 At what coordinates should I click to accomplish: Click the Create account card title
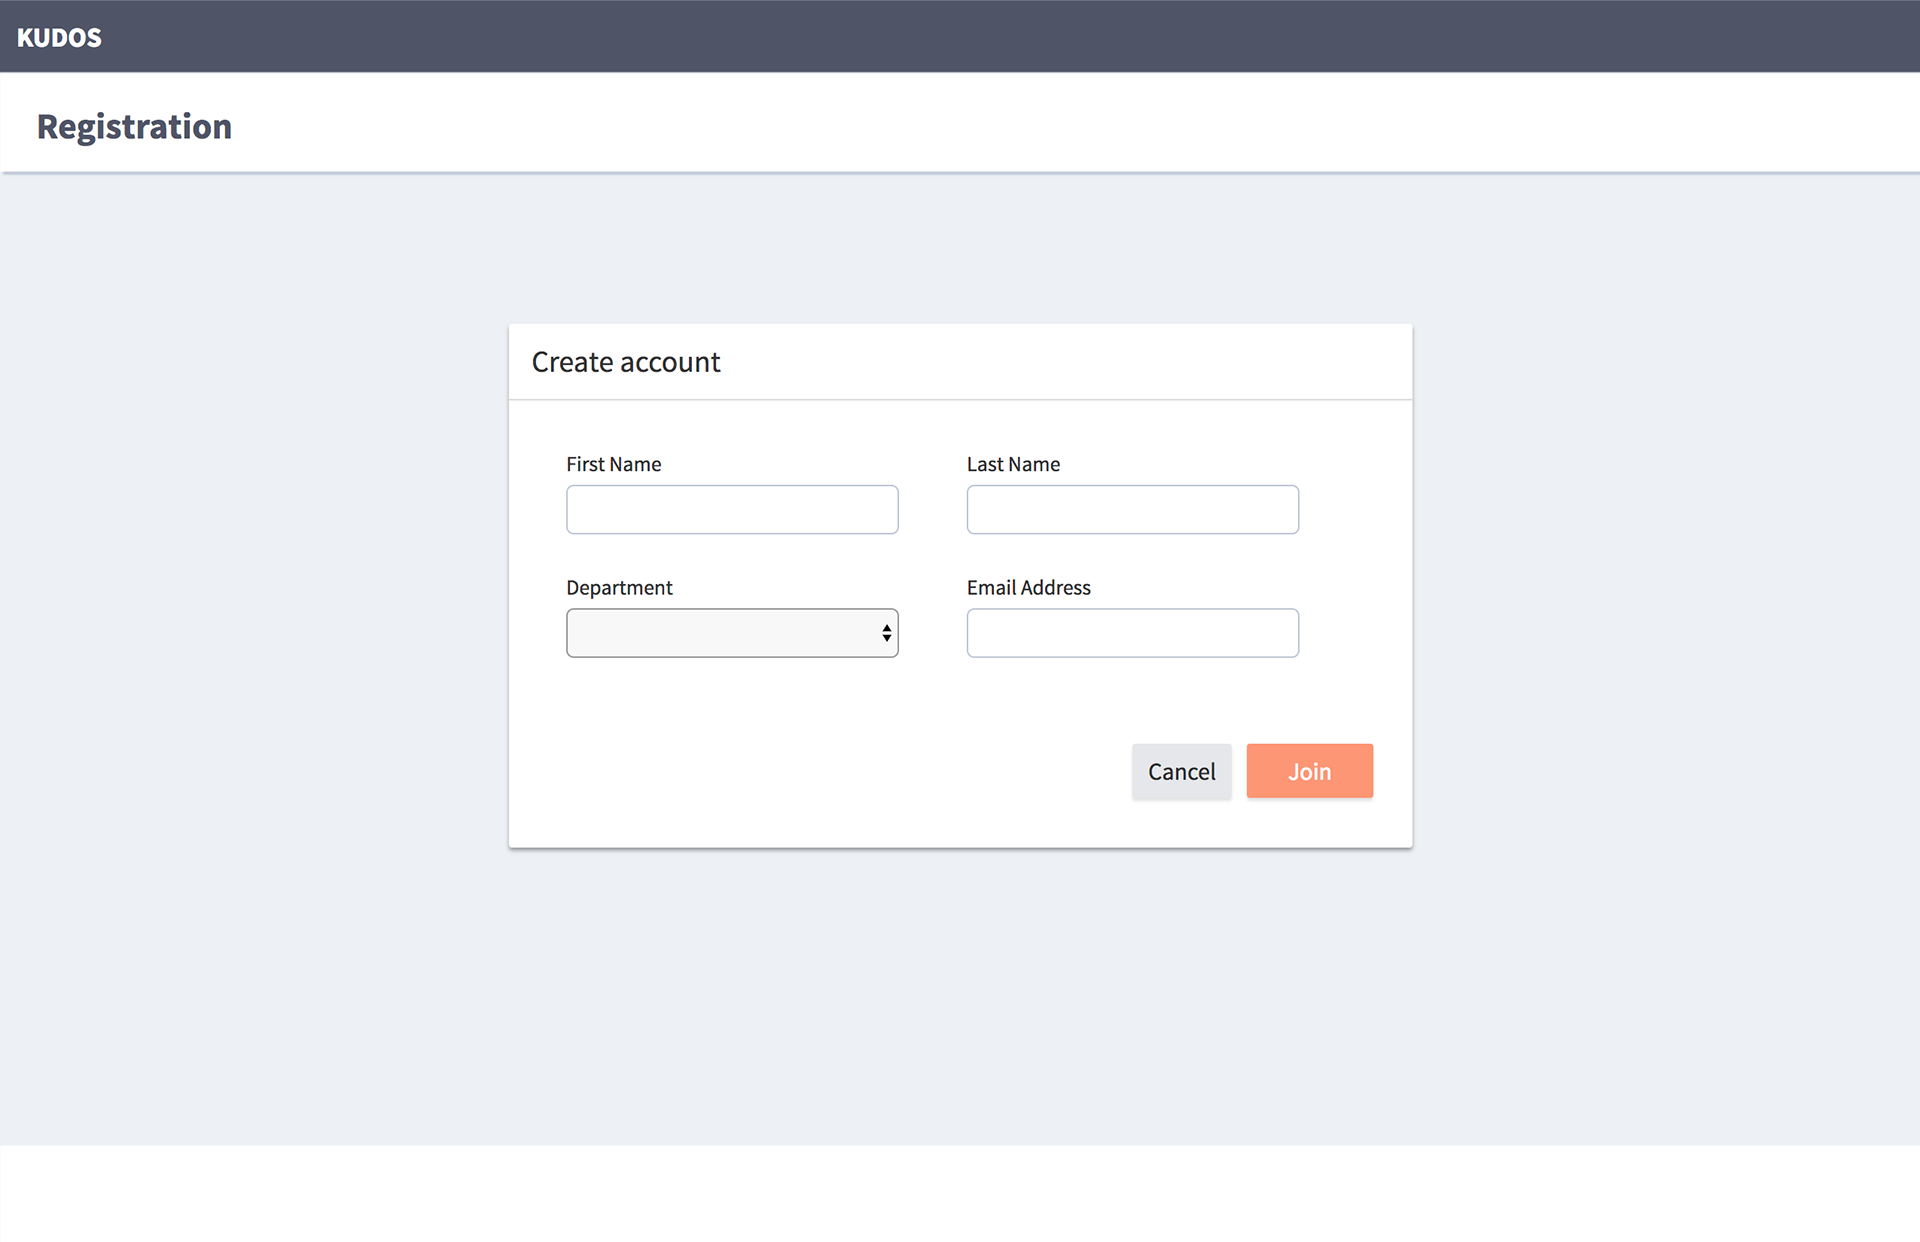[626, 362]
